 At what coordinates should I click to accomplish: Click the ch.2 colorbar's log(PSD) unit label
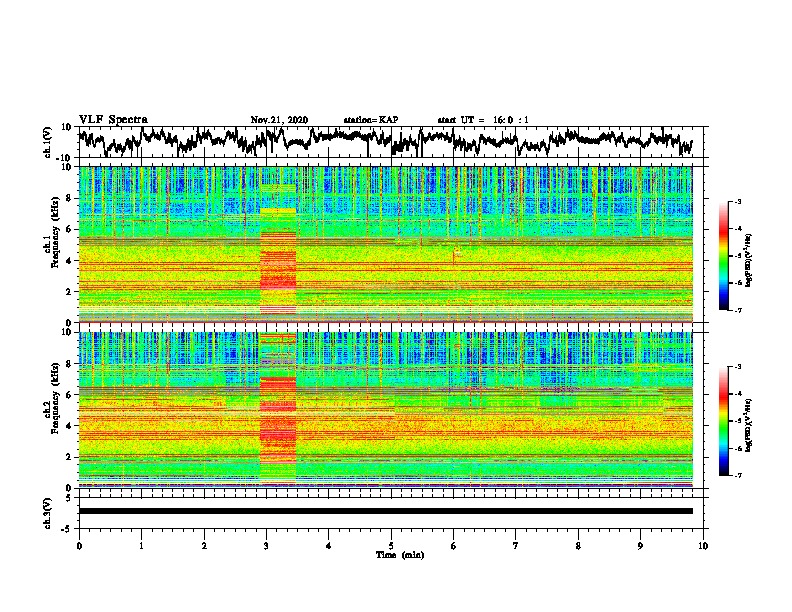[x=749, y=424]
